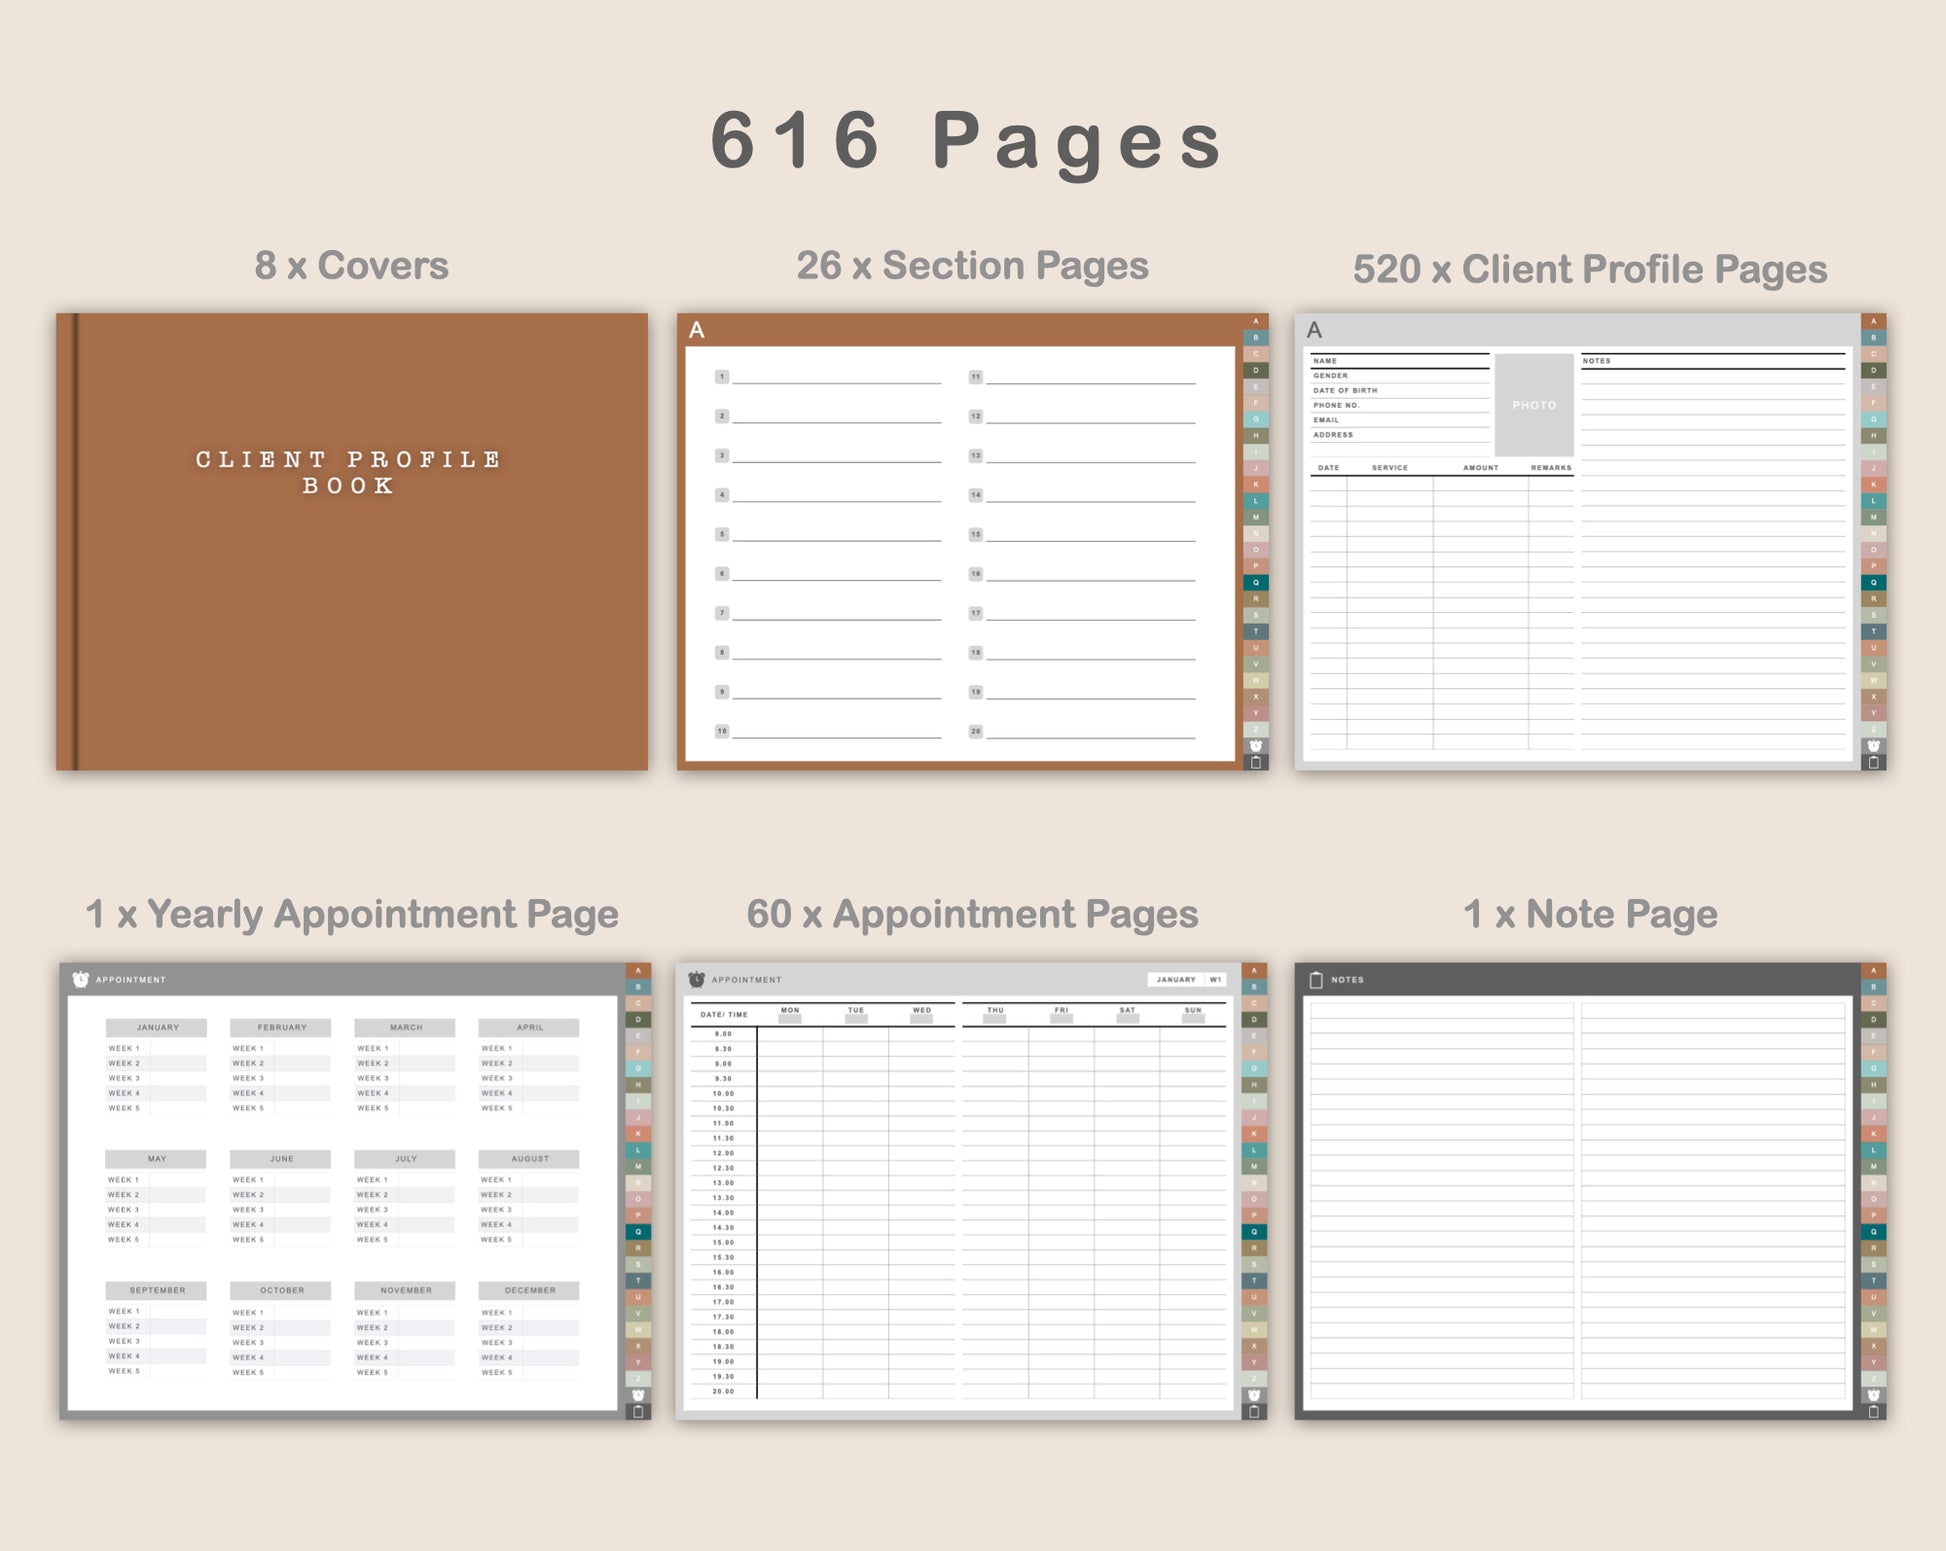
Task: Go to tab D on the Note page
Action: point(1874,1020)
